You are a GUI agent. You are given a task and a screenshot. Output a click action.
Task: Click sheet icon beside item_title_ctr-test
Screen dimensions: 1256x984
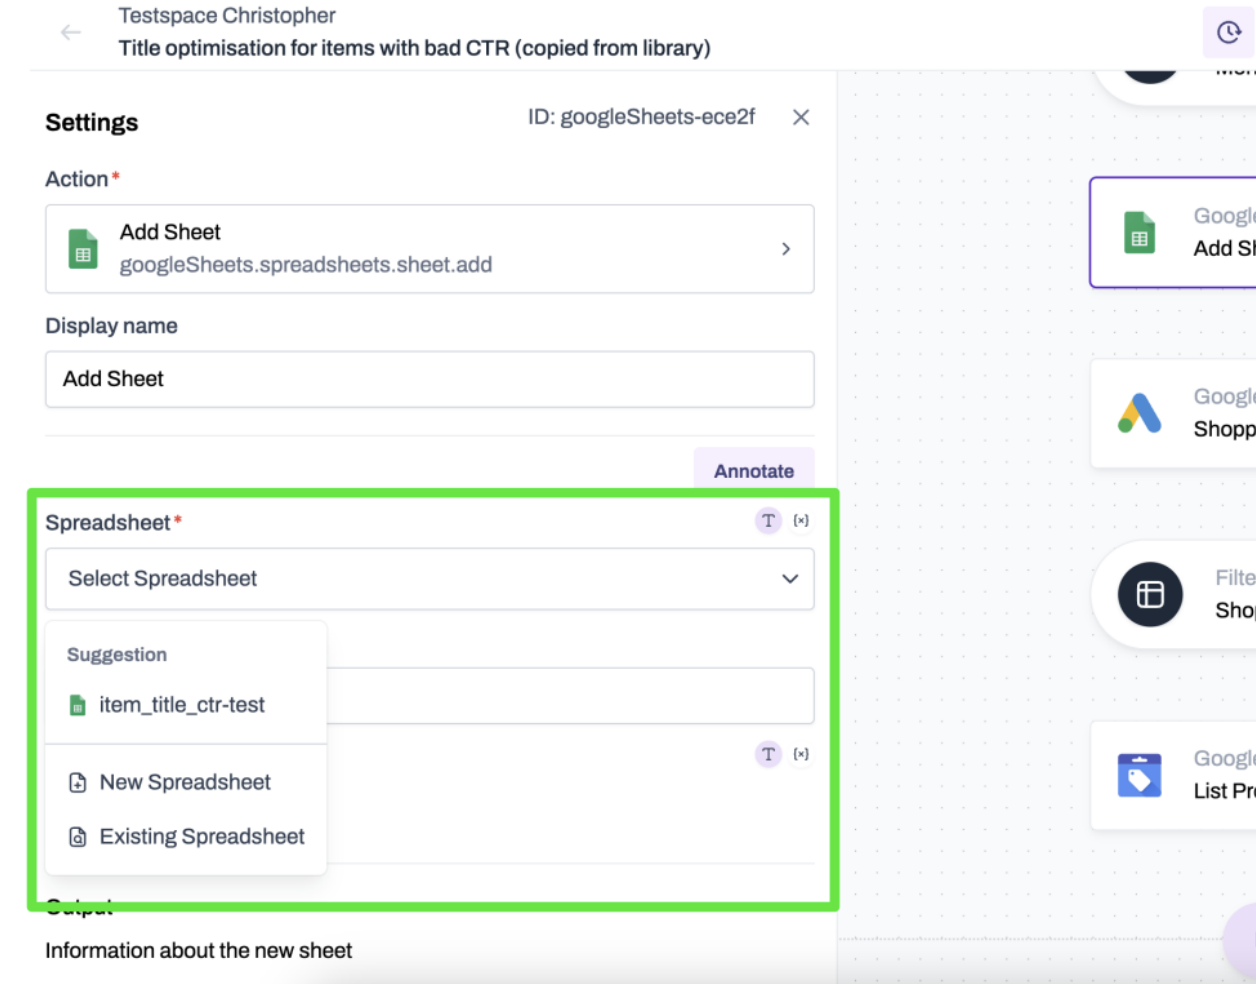click(x=78, y=705)
